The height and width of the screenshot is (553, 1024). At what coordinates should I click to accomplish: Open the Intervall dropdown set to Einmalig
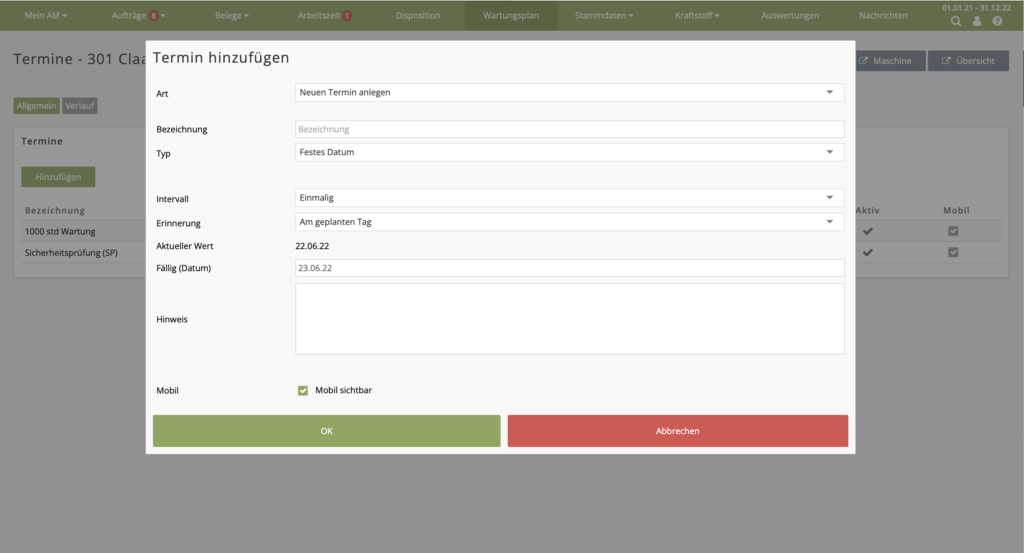tap(569, 198)
